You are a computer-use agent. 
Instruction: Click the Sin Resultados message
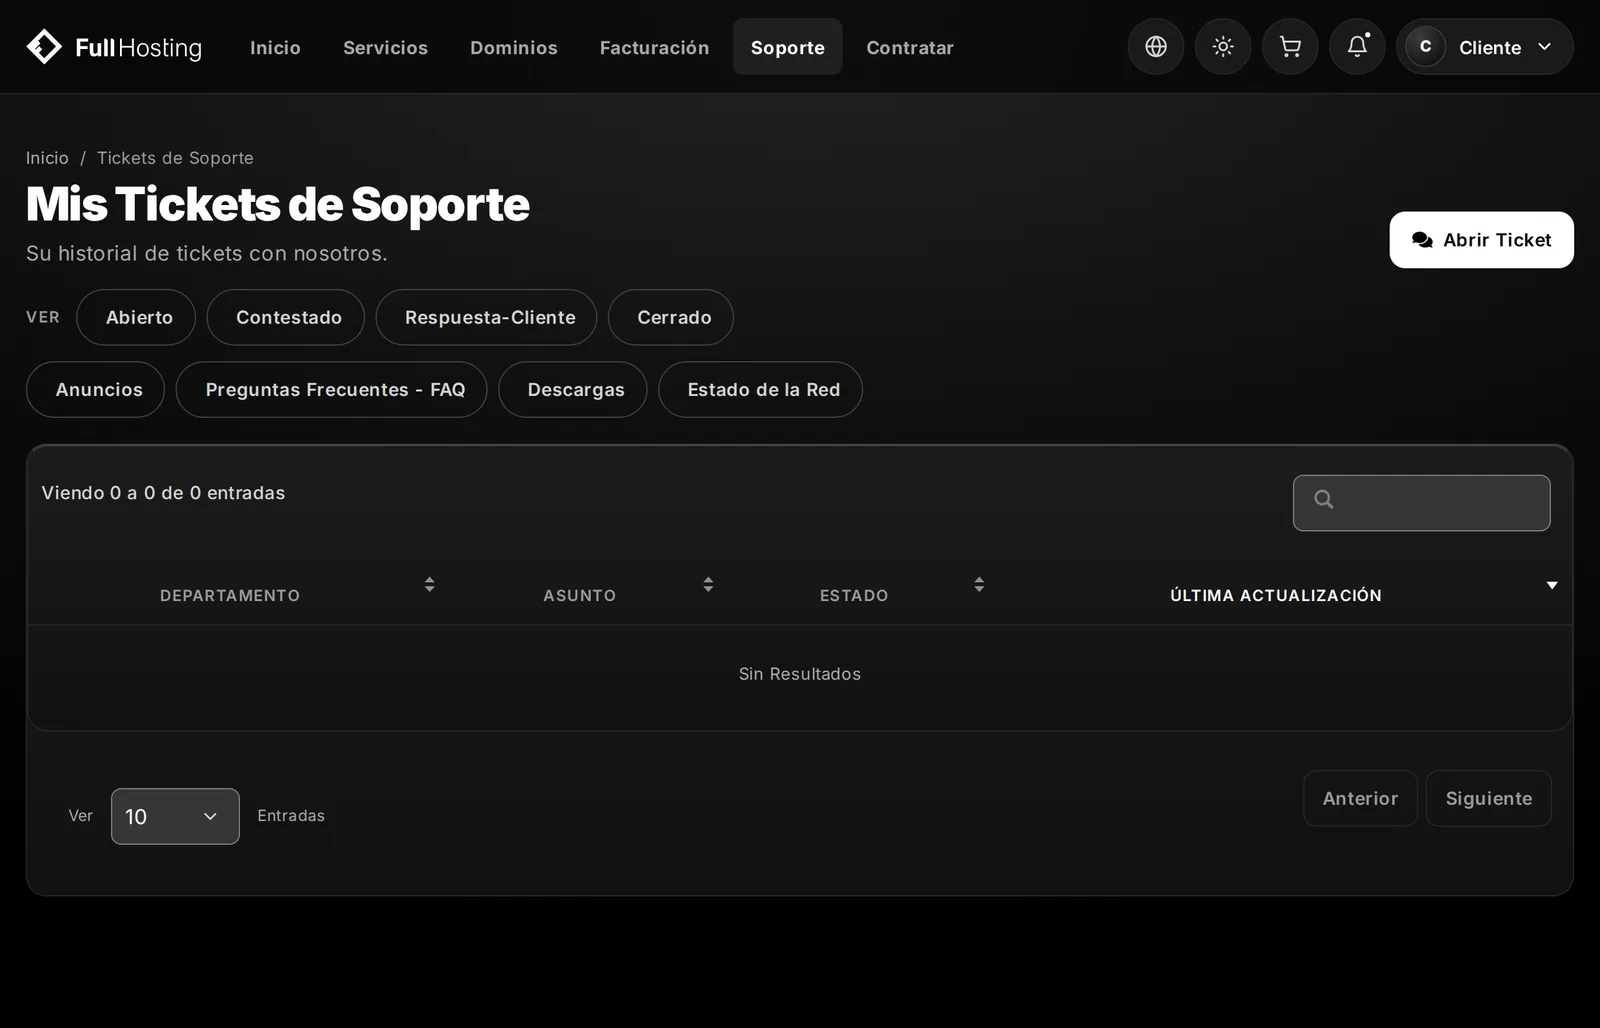[x=800, y=674]
